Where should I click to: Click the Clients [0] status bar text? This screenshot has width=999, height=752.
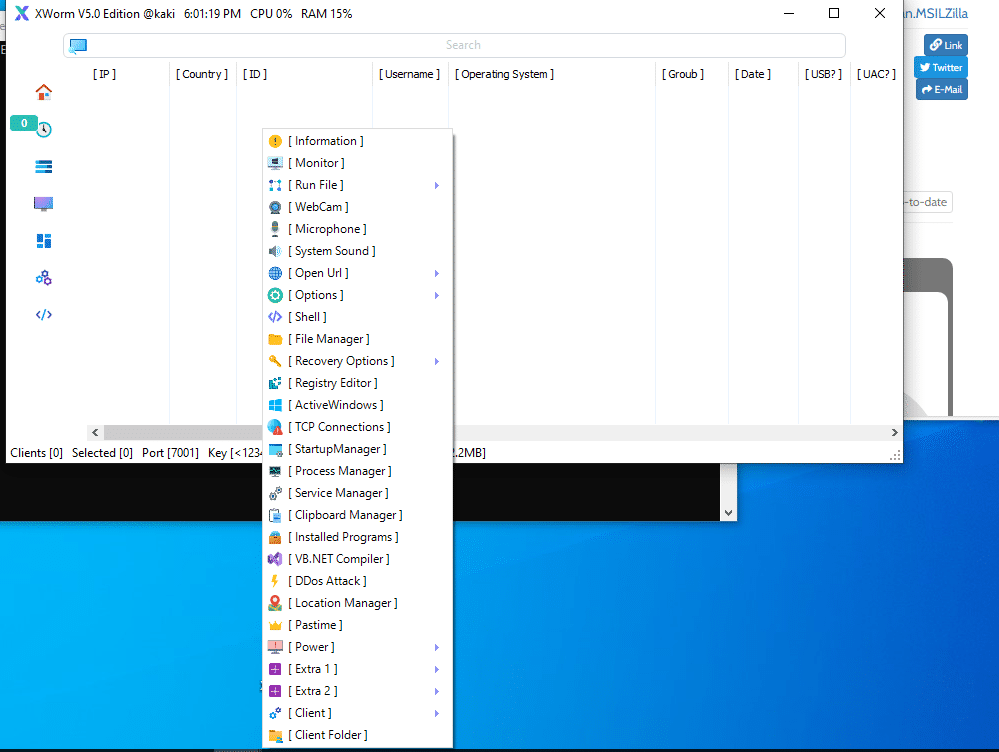[36, 453]
